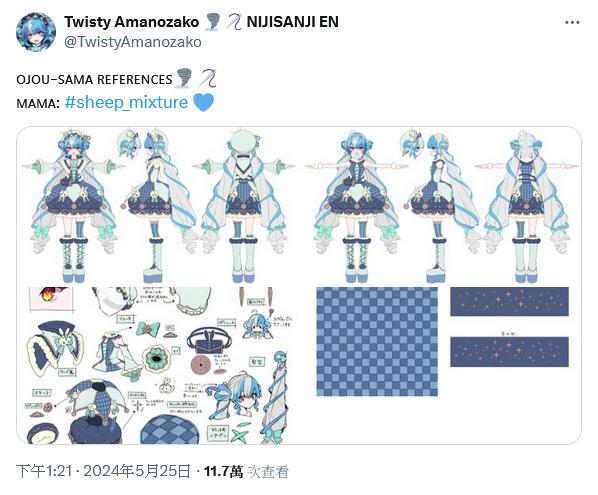Click the needle emoji in the tweet text
Screen dimensions: 598x495
pyautogui.click(x=208, y=79)
